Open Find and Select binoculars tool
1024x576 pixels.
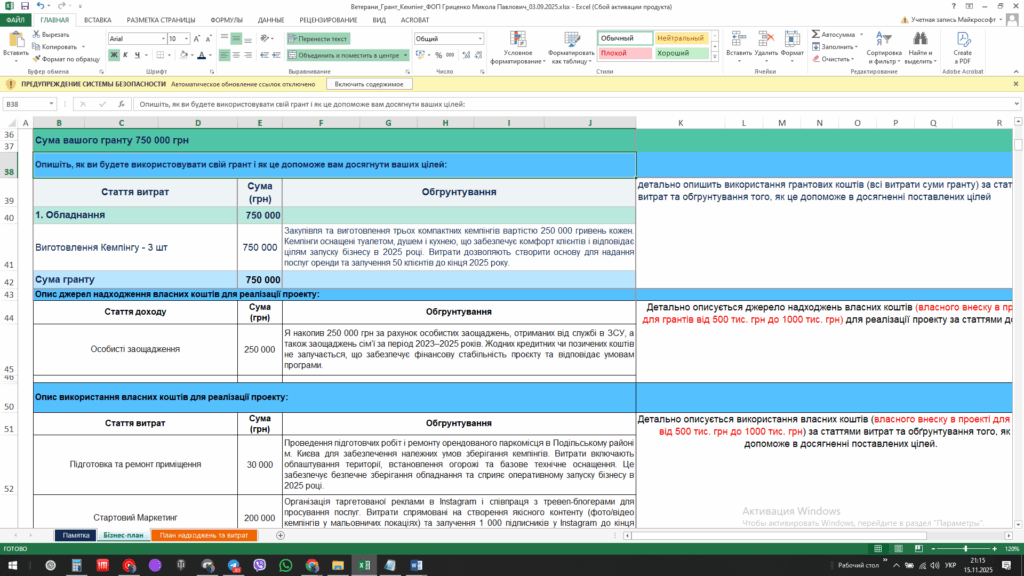tap(921, 39)
